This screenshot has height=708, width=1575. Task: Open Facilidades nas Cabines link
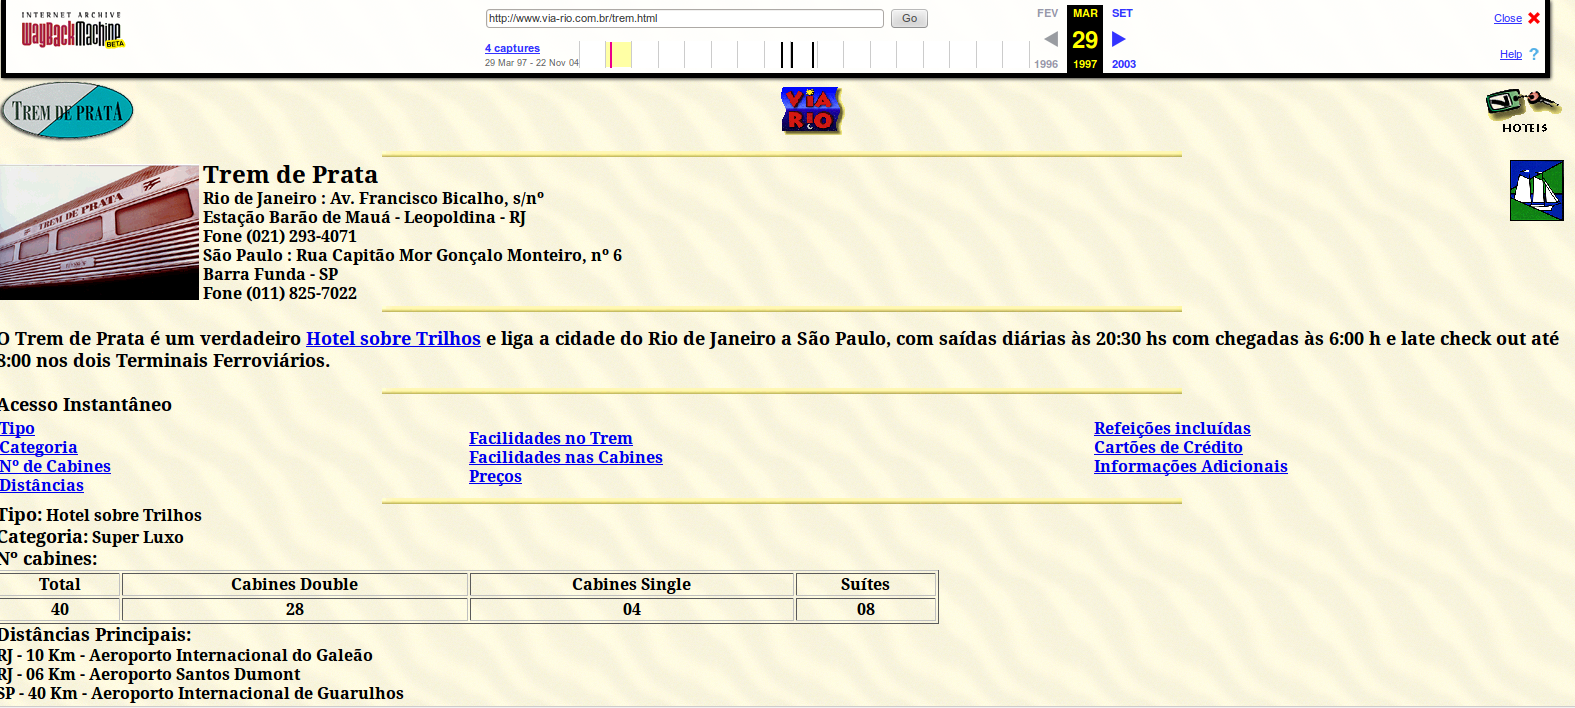(566, 457)
